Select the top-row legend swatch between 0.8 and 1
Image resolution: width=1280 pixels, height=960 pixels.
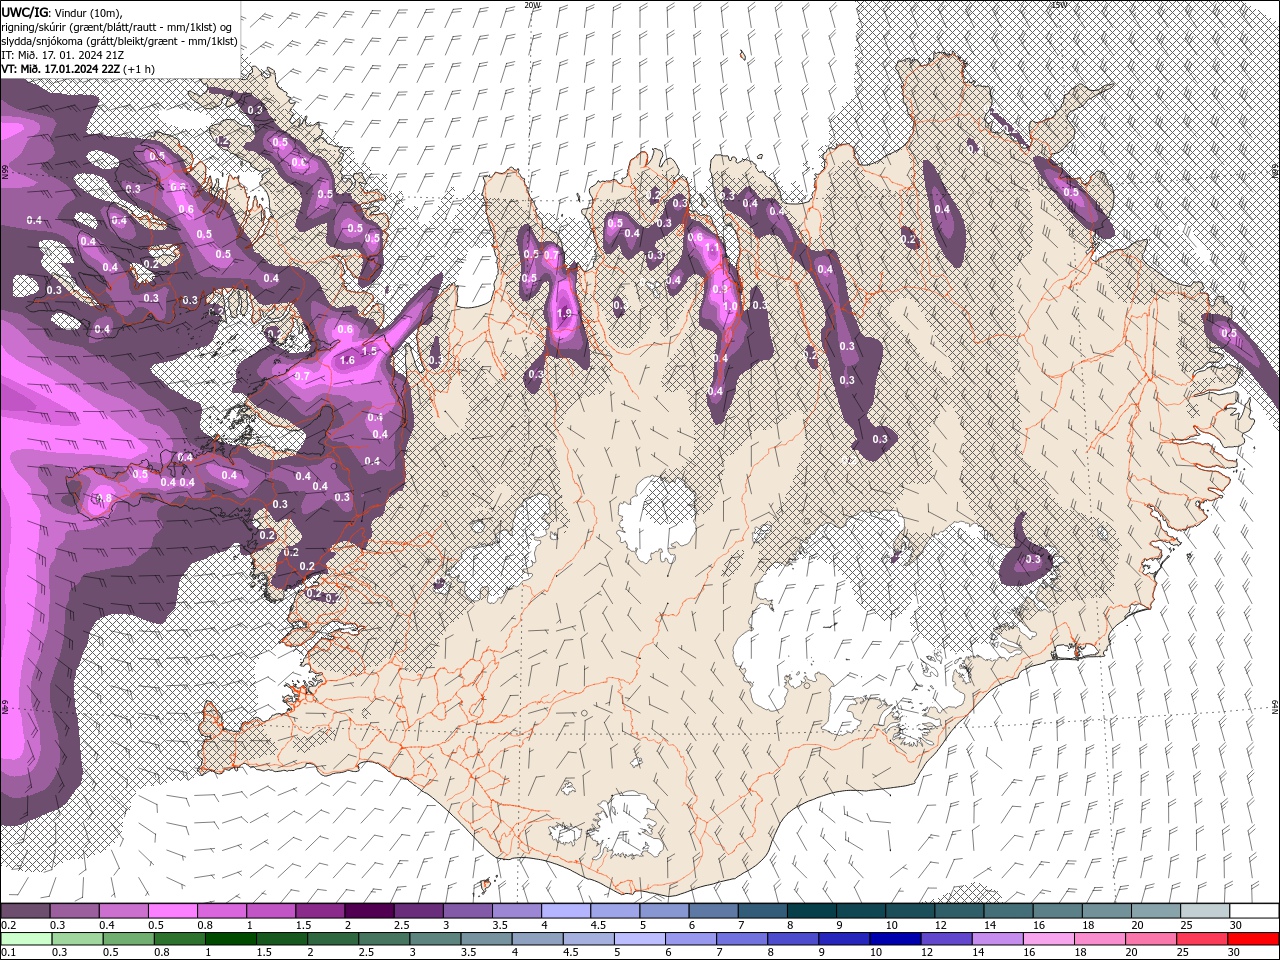click(x=221, y=911)
